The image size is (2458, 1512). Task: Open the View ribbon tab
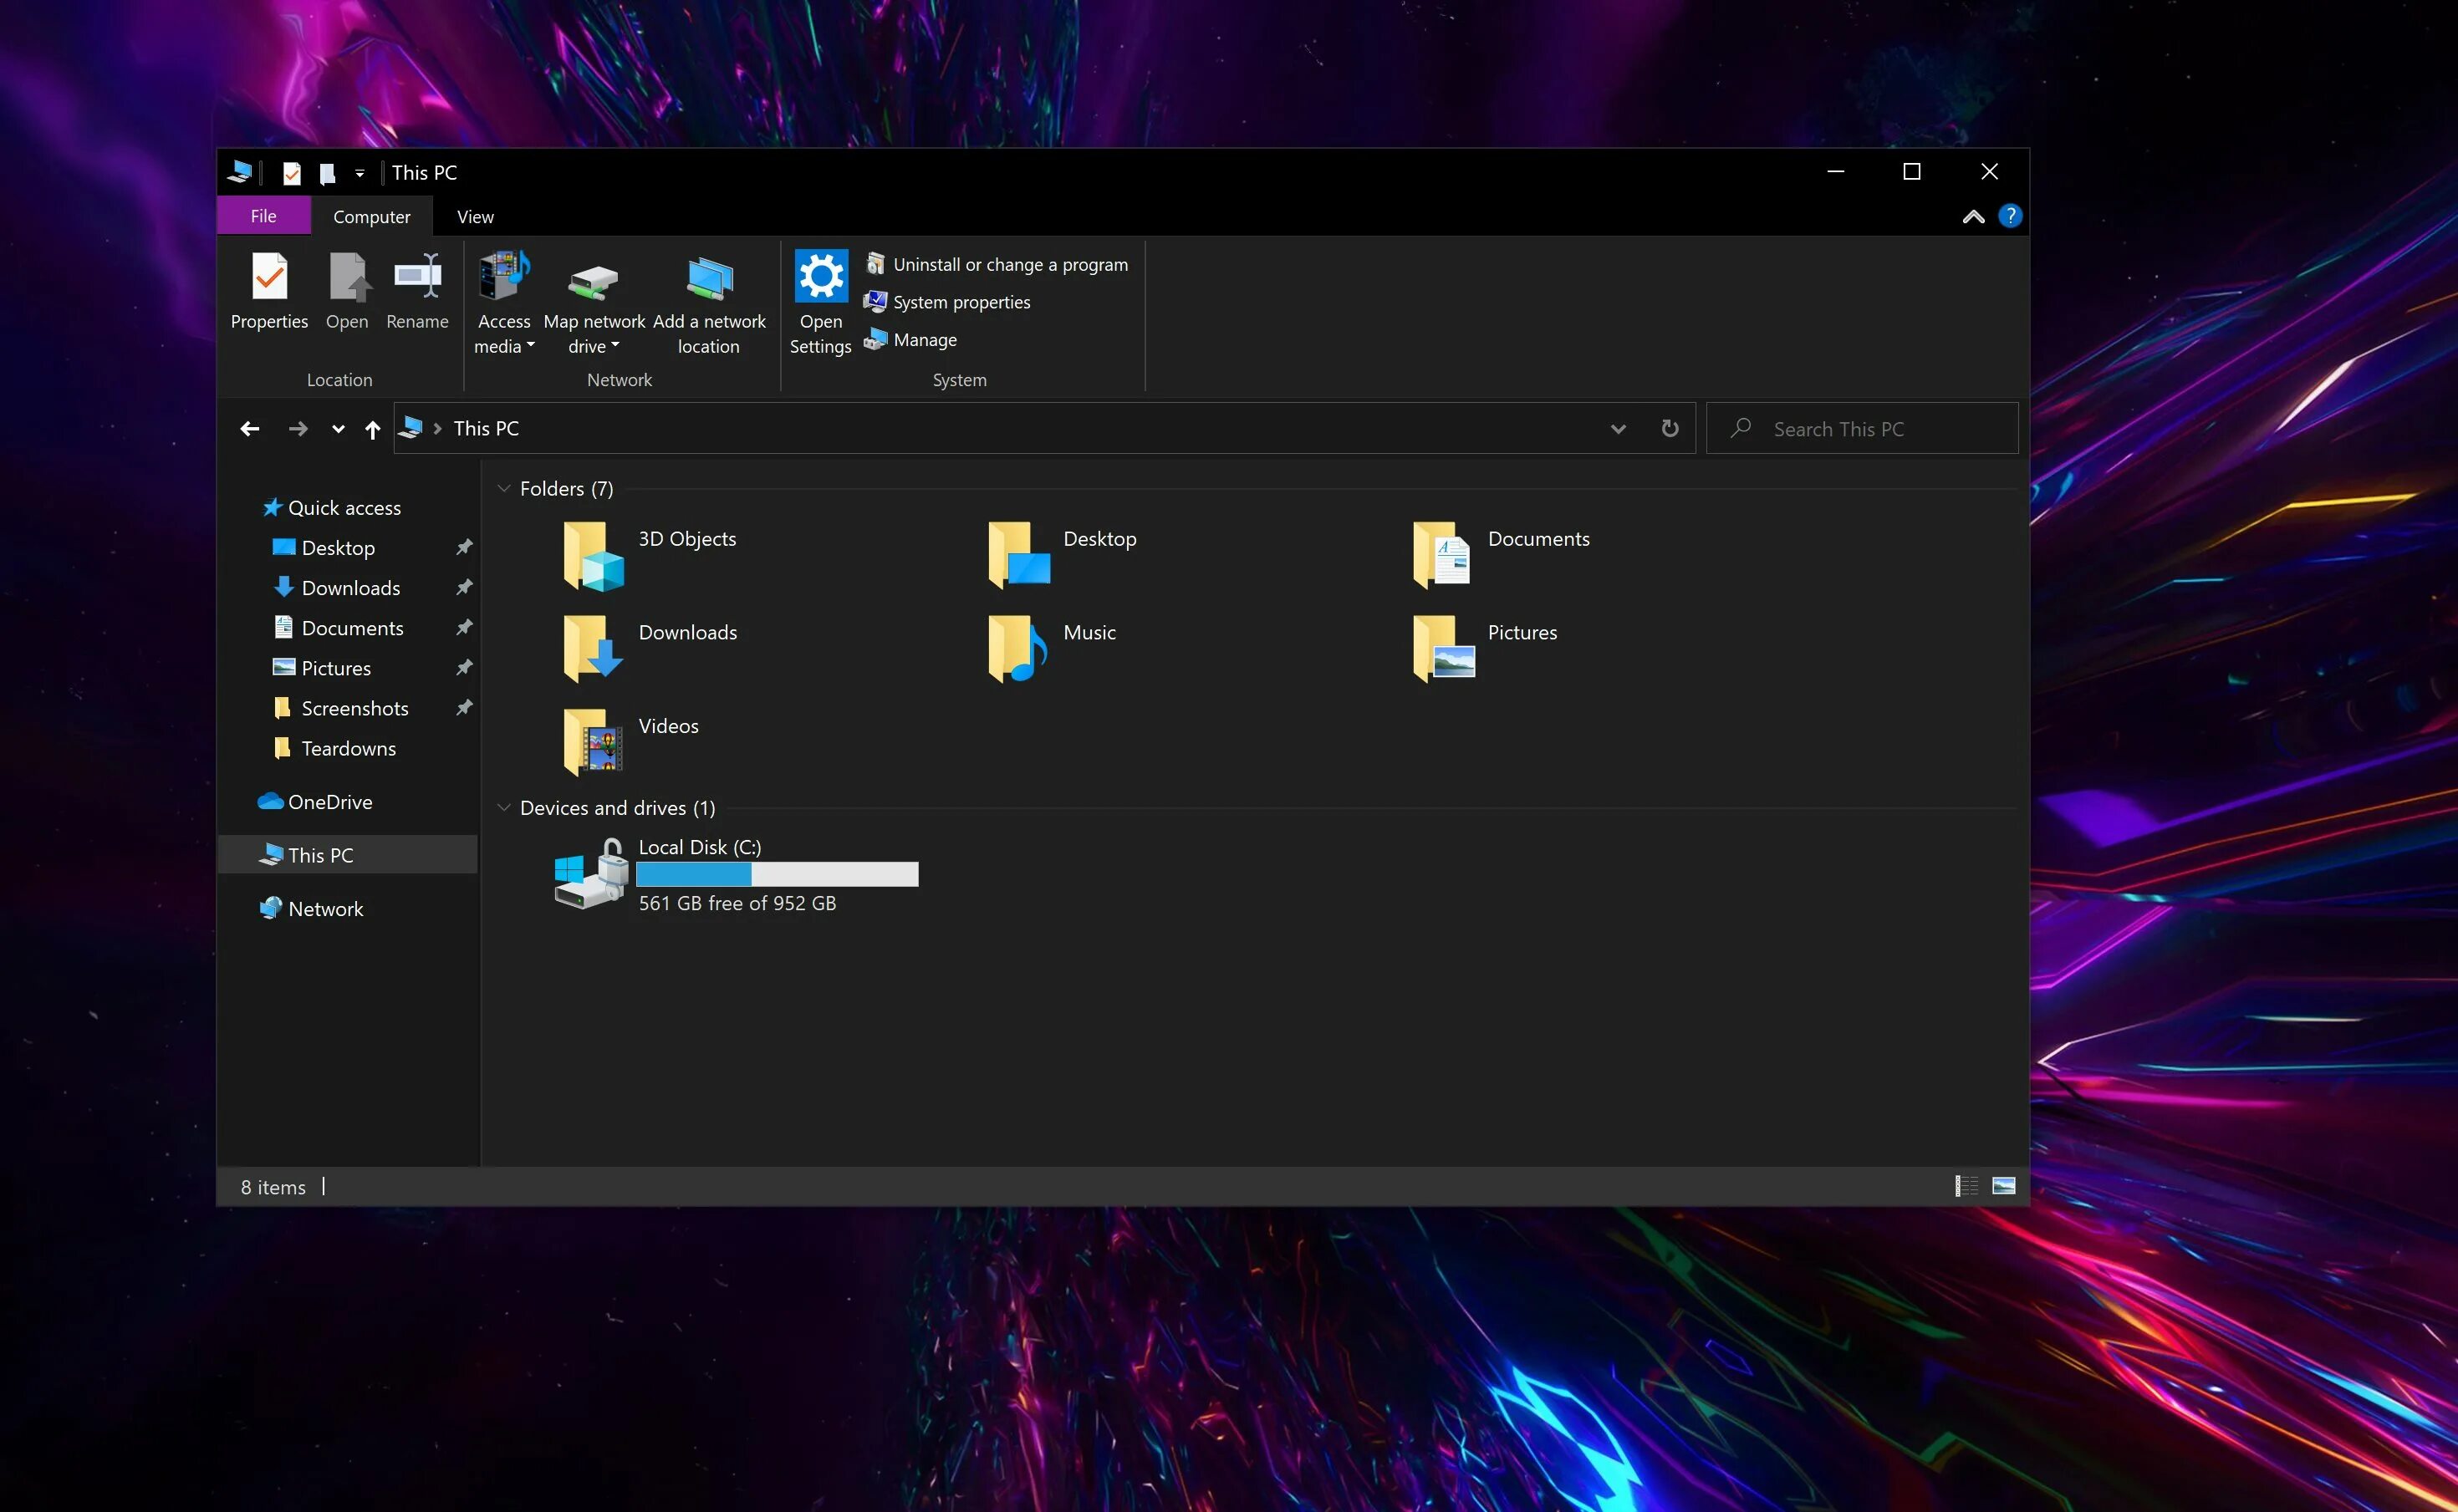475,217
